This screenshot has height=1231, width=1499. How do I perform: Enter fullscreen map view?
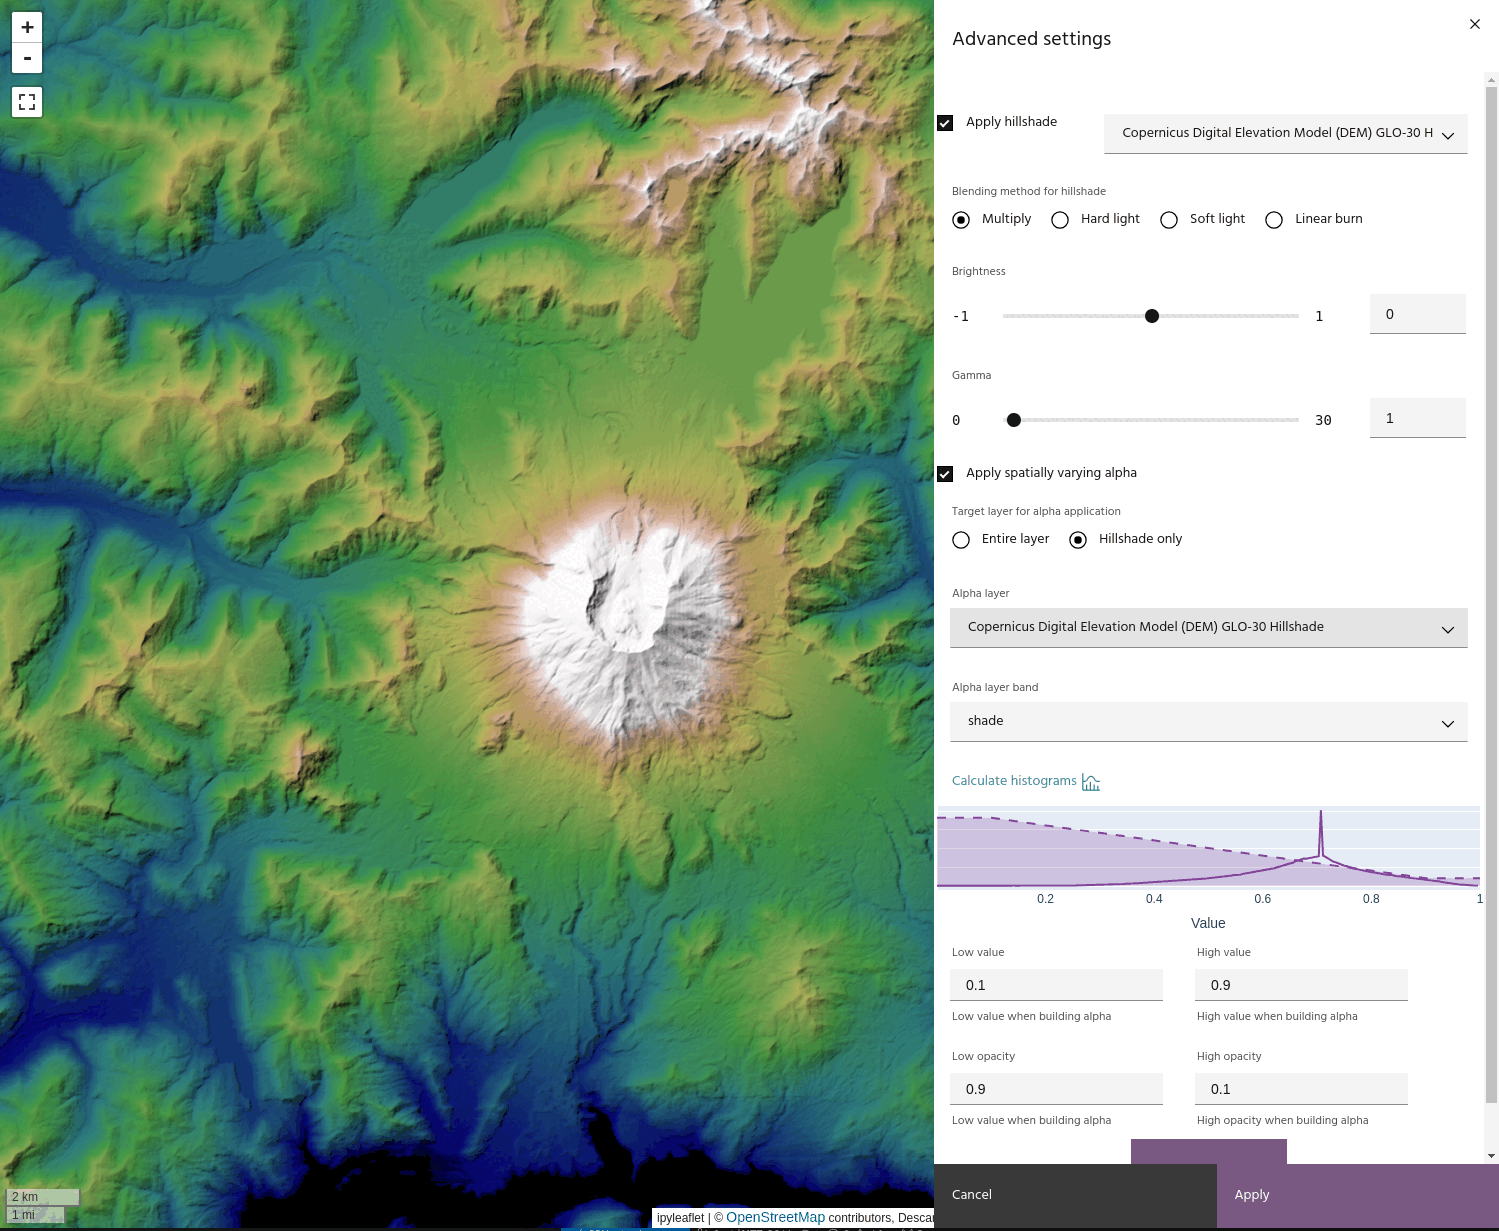point(27,102)
